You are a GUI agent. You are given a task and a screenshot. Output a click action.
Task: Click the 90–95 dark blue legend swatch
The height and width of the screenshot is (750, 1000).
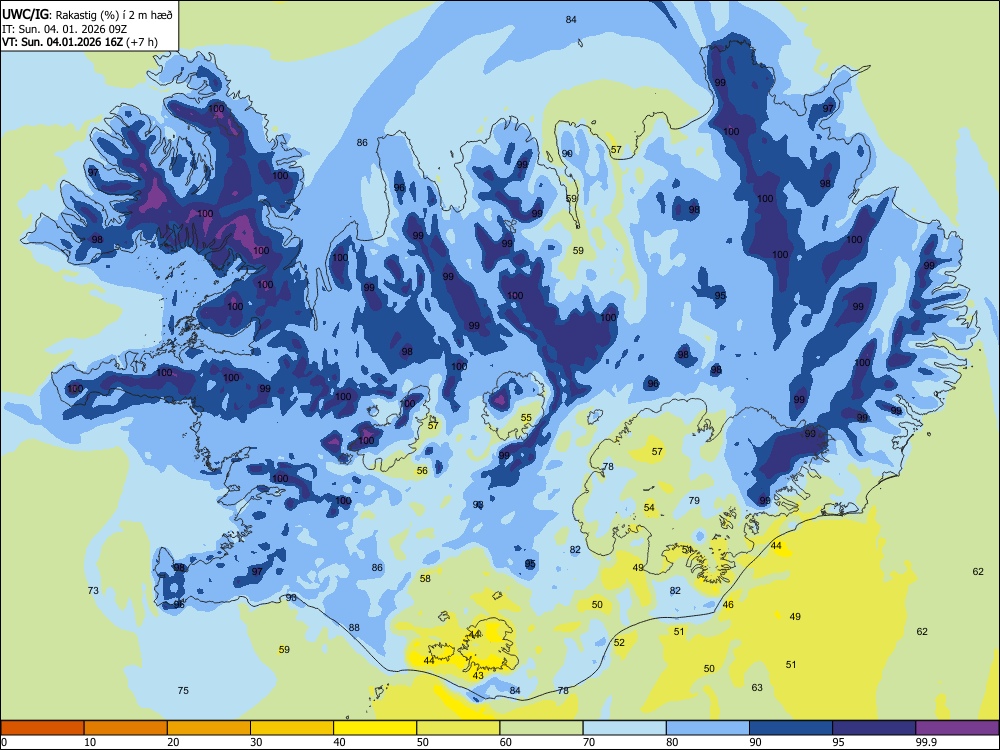point(791,728)
